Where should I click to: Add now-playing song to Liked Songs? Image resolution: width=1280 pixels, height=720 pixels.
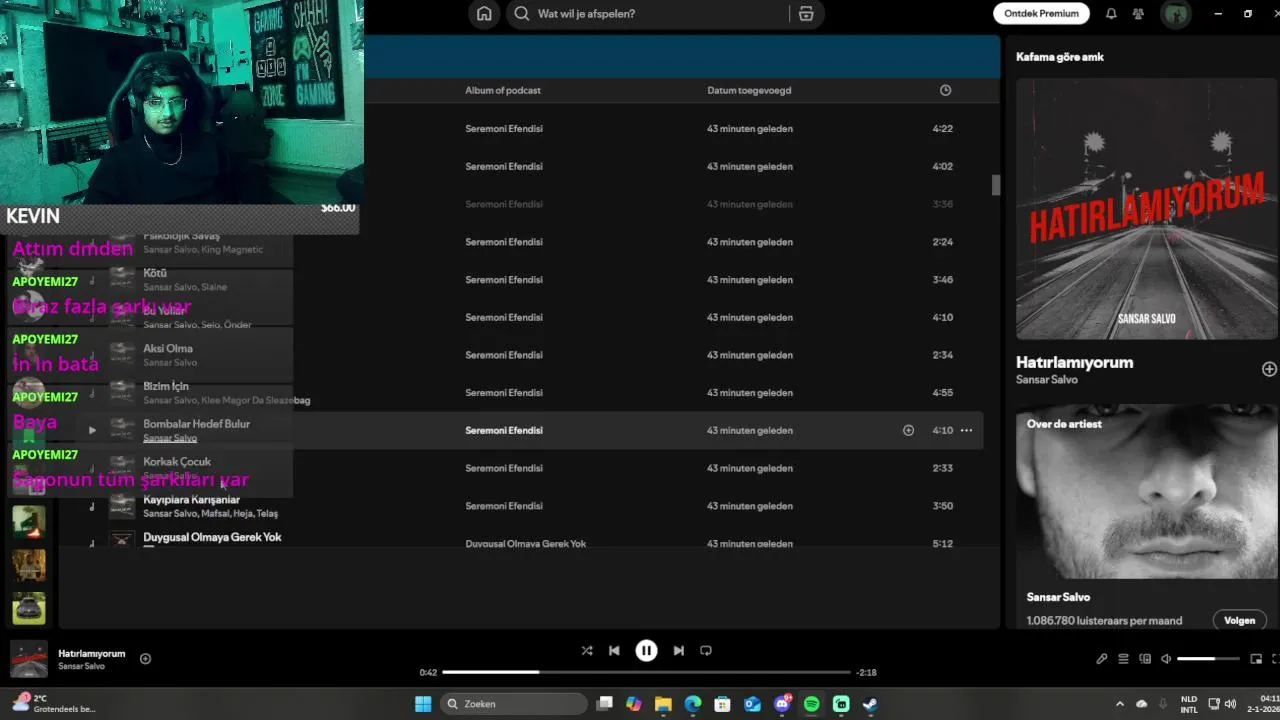click(145, 658)
